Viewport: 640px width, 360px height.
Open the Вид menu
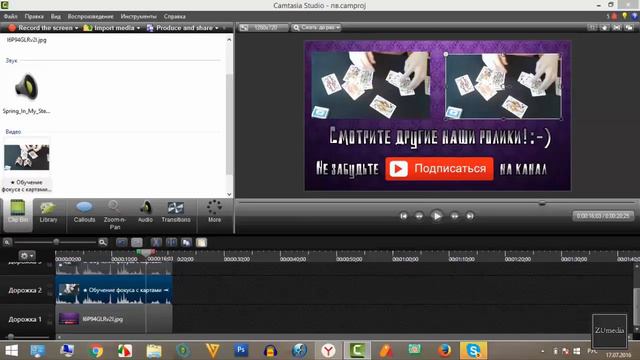[56, 16]
